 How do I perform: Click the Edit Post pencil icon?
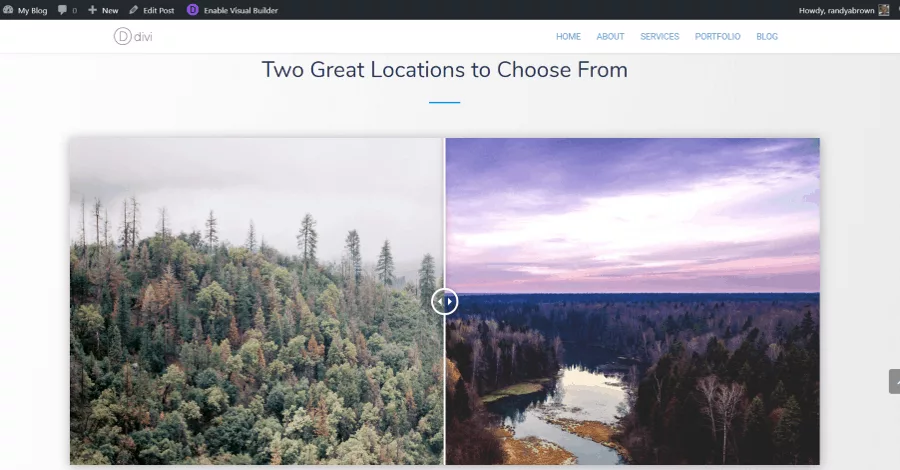134,10
